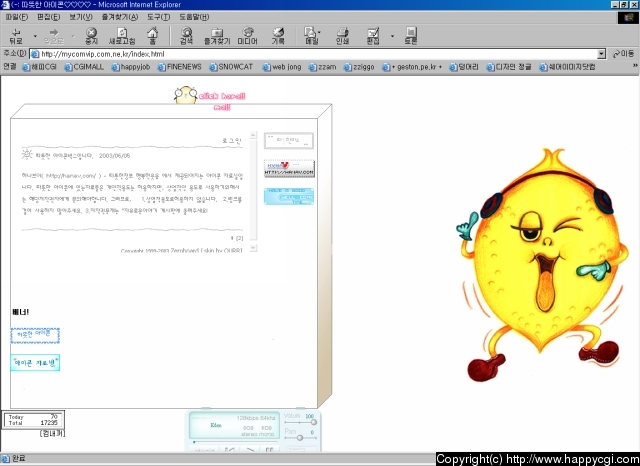
Task: Click the status bar 완료 text
Action: coord(19,459)
